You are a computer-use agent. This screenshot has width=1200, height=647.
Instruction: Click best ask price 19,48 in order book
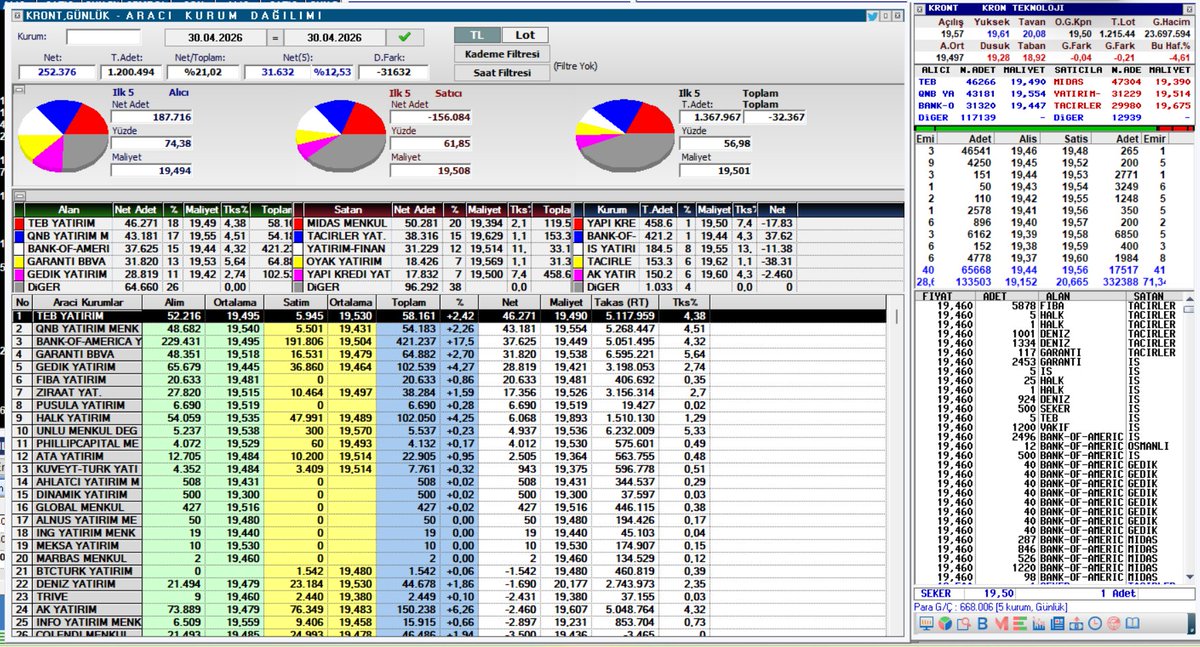click(x=1074, y=150)
